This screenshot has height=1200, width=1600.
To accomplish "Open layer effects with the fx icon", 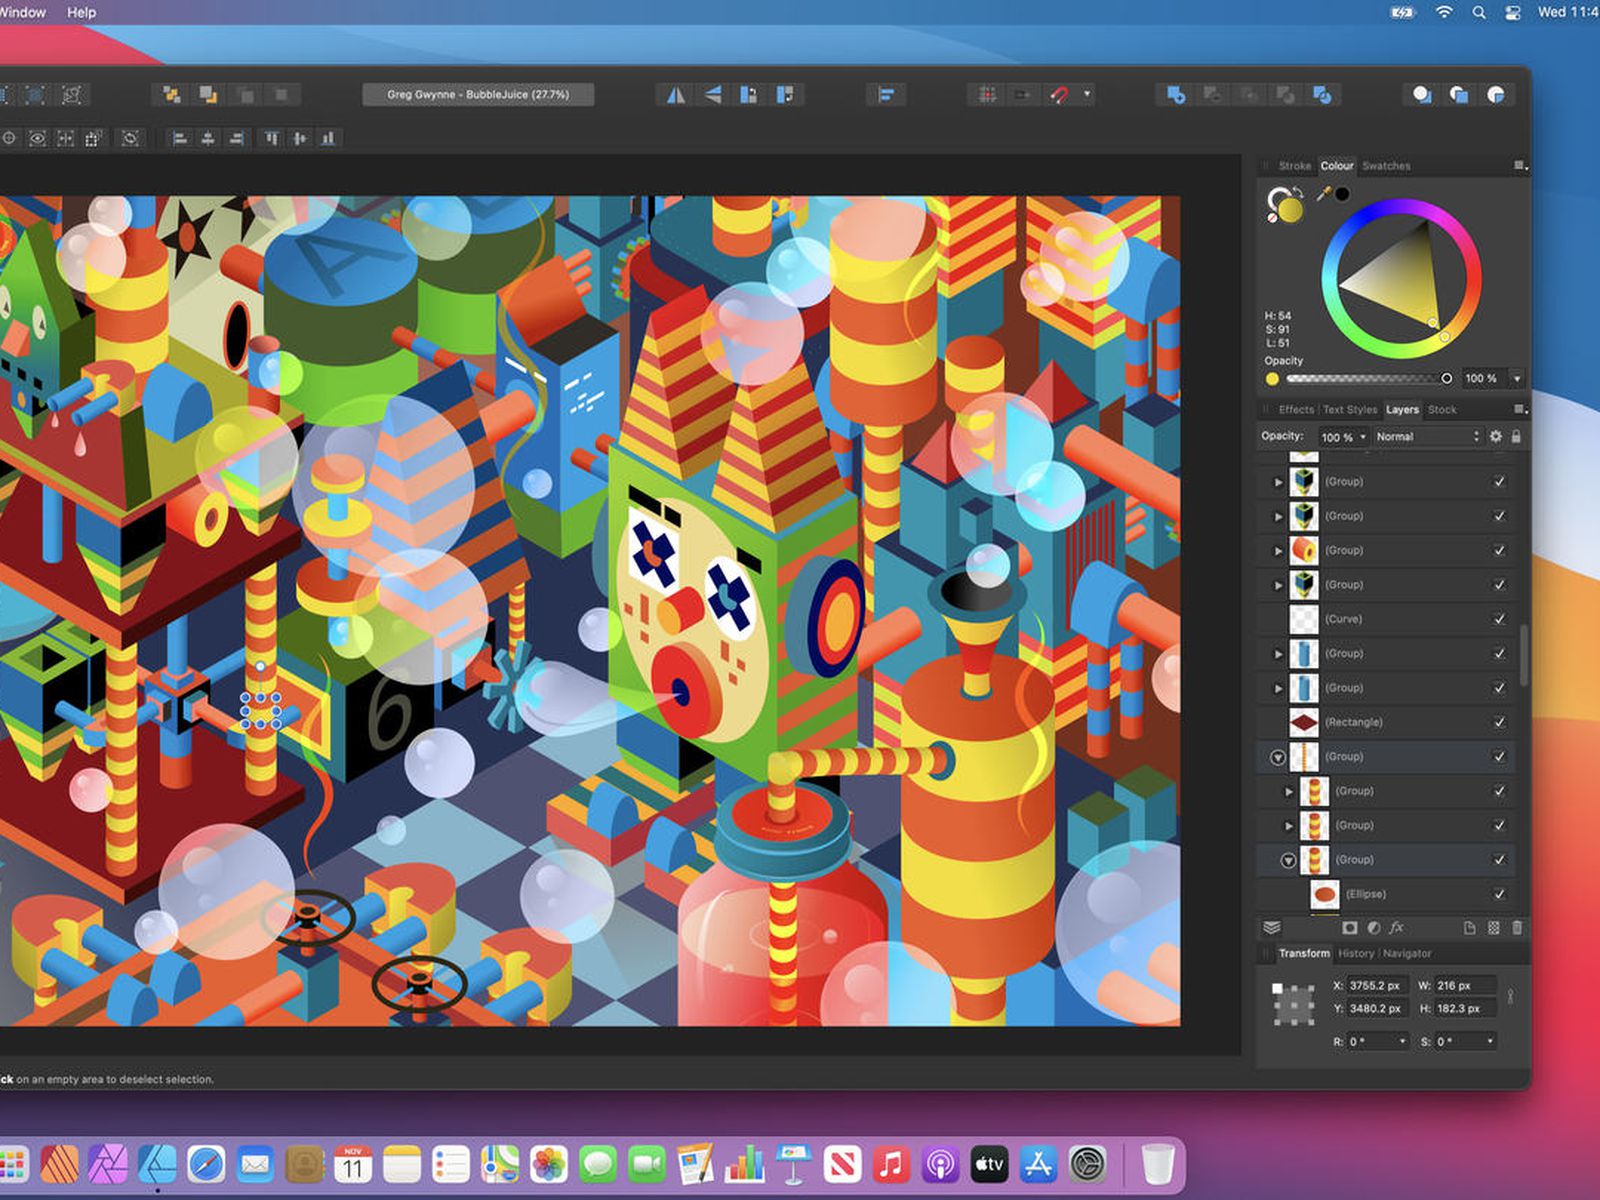I will click(1397, 928).
